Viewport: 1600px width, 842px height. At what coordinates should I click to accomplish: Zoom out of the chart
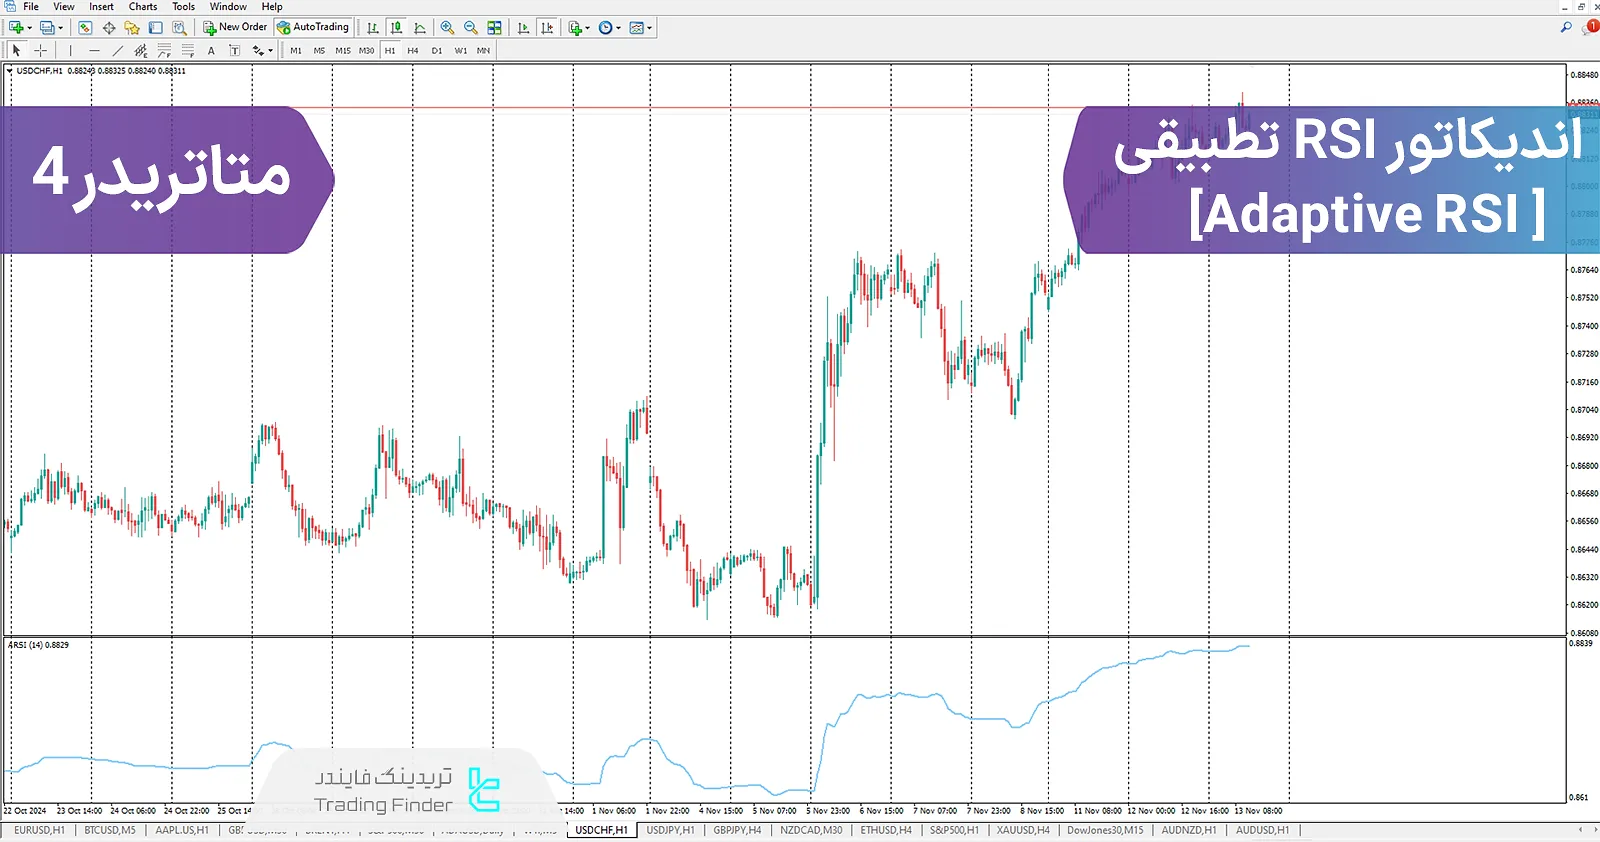[x=471, y=28]
